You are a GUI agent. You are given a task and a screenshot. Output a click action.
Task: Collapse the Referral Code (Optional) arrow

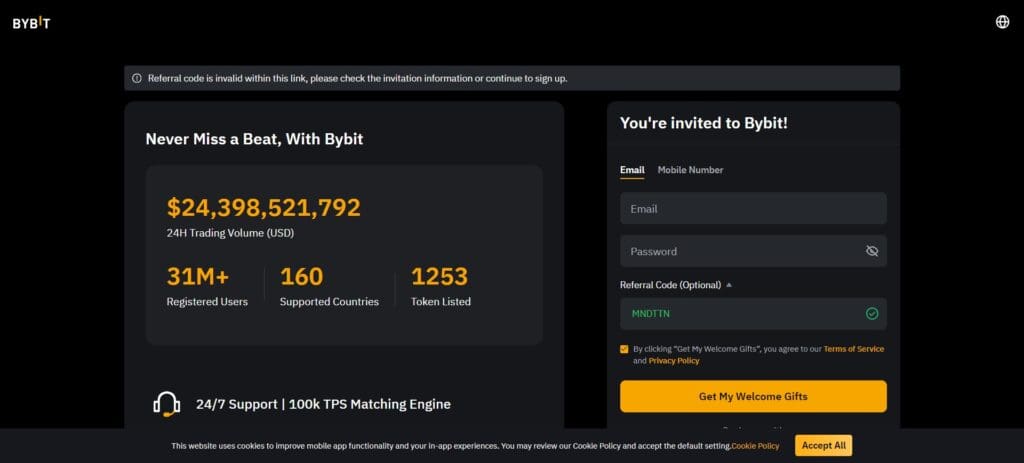point(729,285)
